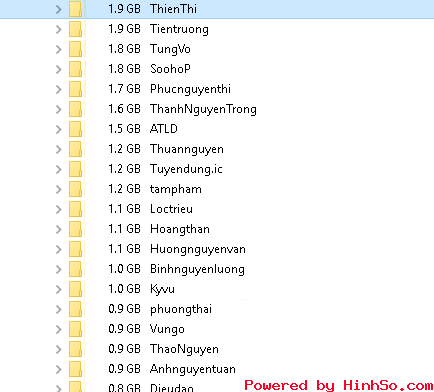Viewport: 434px width, 392px height.
Task: Select the SoohoP folder name
Action: pyautogui.click(x=170, y=69)
